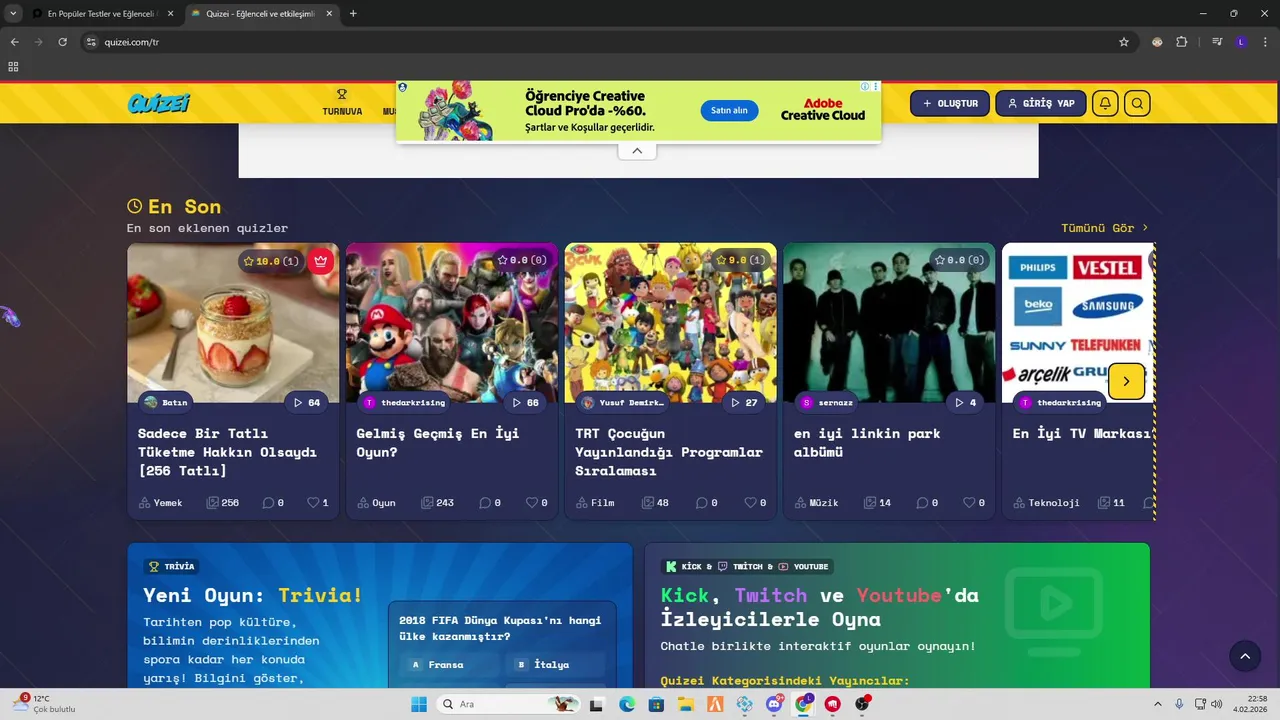Click the Quizei logo in the header
This screenshot has width=1280, height=720.
tap(159, 103)
